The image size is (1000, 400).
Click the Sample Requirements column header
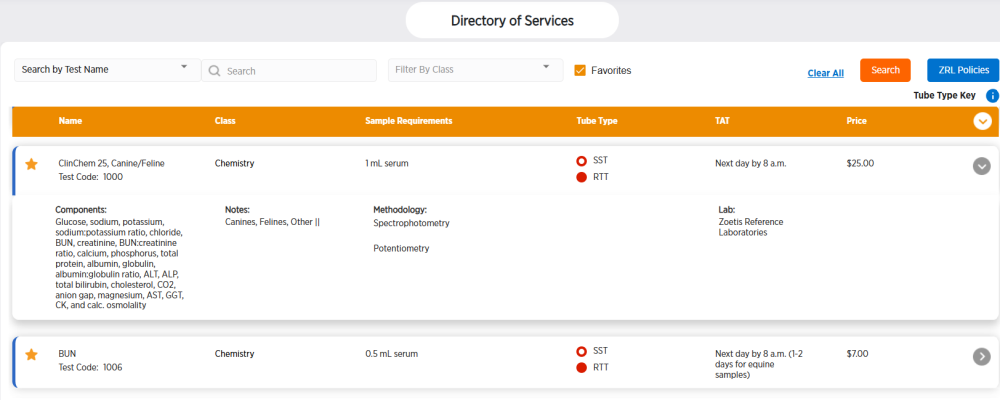(x=409, y=121)
